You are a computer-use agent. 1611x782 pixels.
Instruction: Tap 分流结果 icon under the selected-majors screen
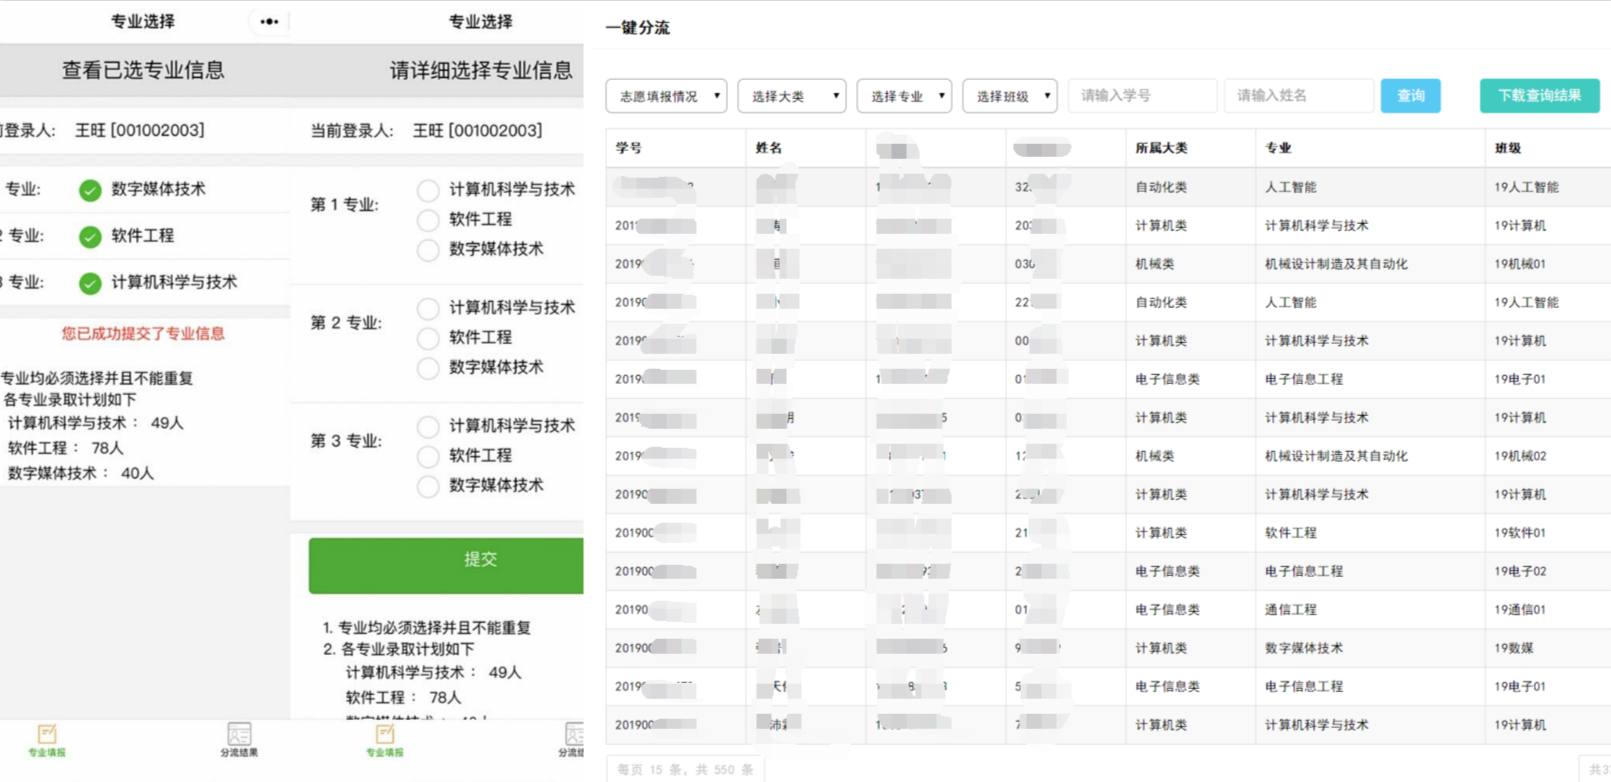coord(239,740)
